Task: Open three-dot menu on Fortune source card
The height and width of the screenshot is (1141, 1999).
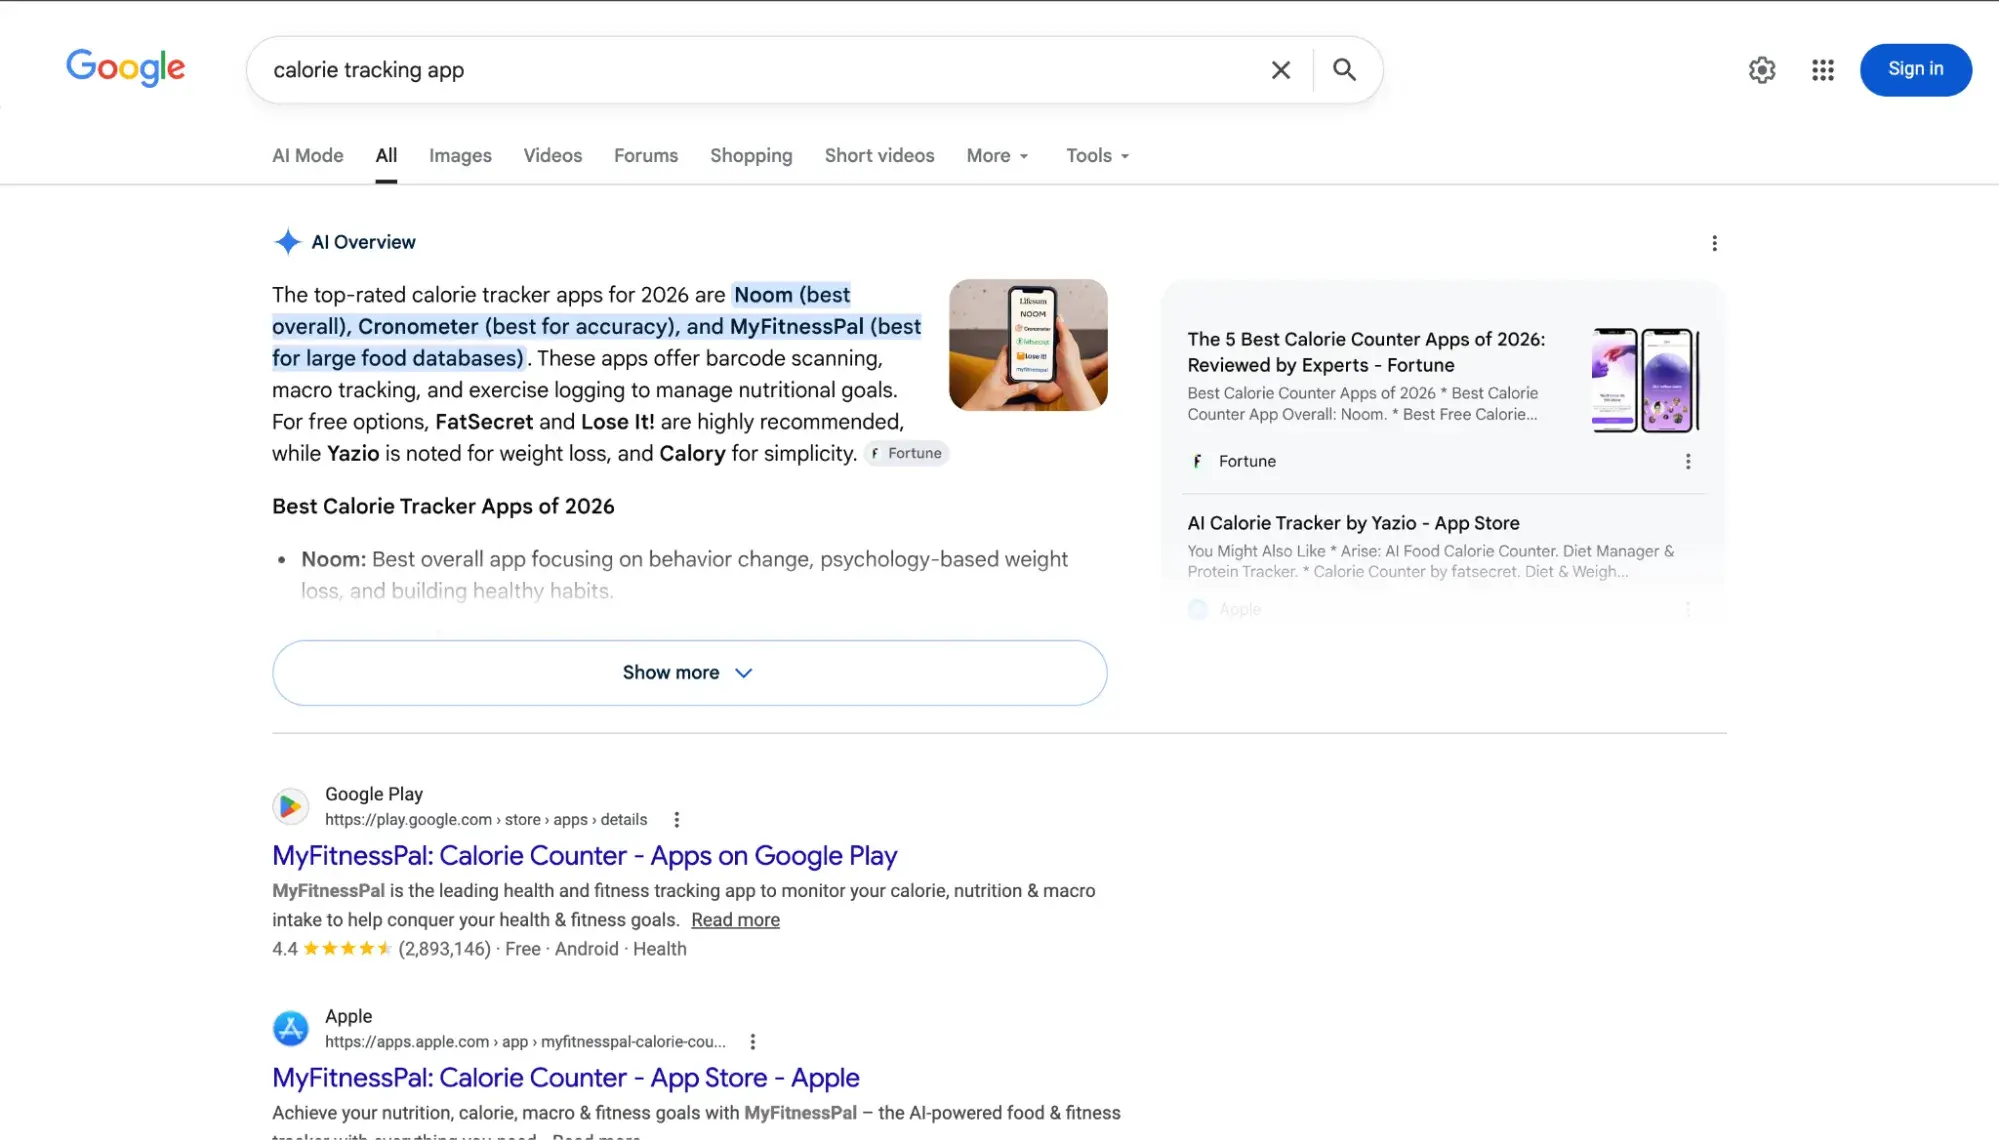Action: (1688, 461)
